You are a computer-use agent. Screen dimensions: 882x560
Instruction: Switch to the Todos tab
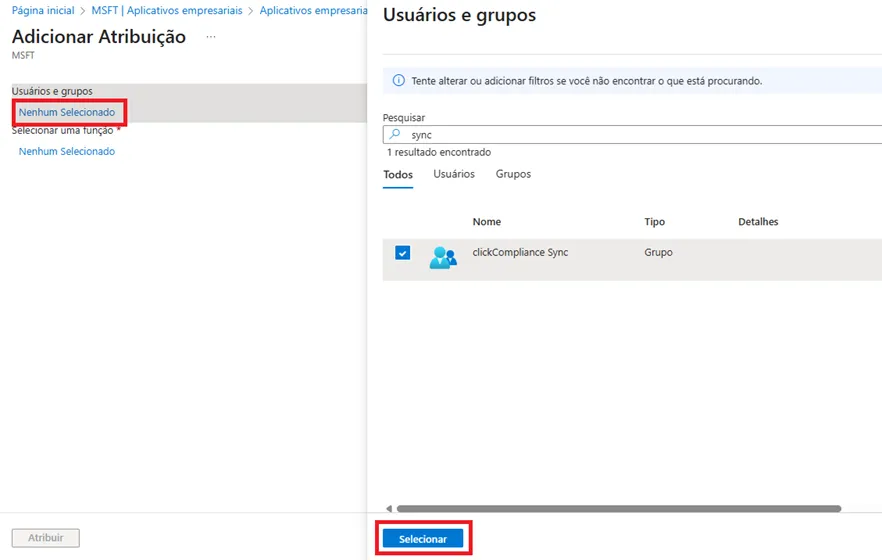[398, 174]
